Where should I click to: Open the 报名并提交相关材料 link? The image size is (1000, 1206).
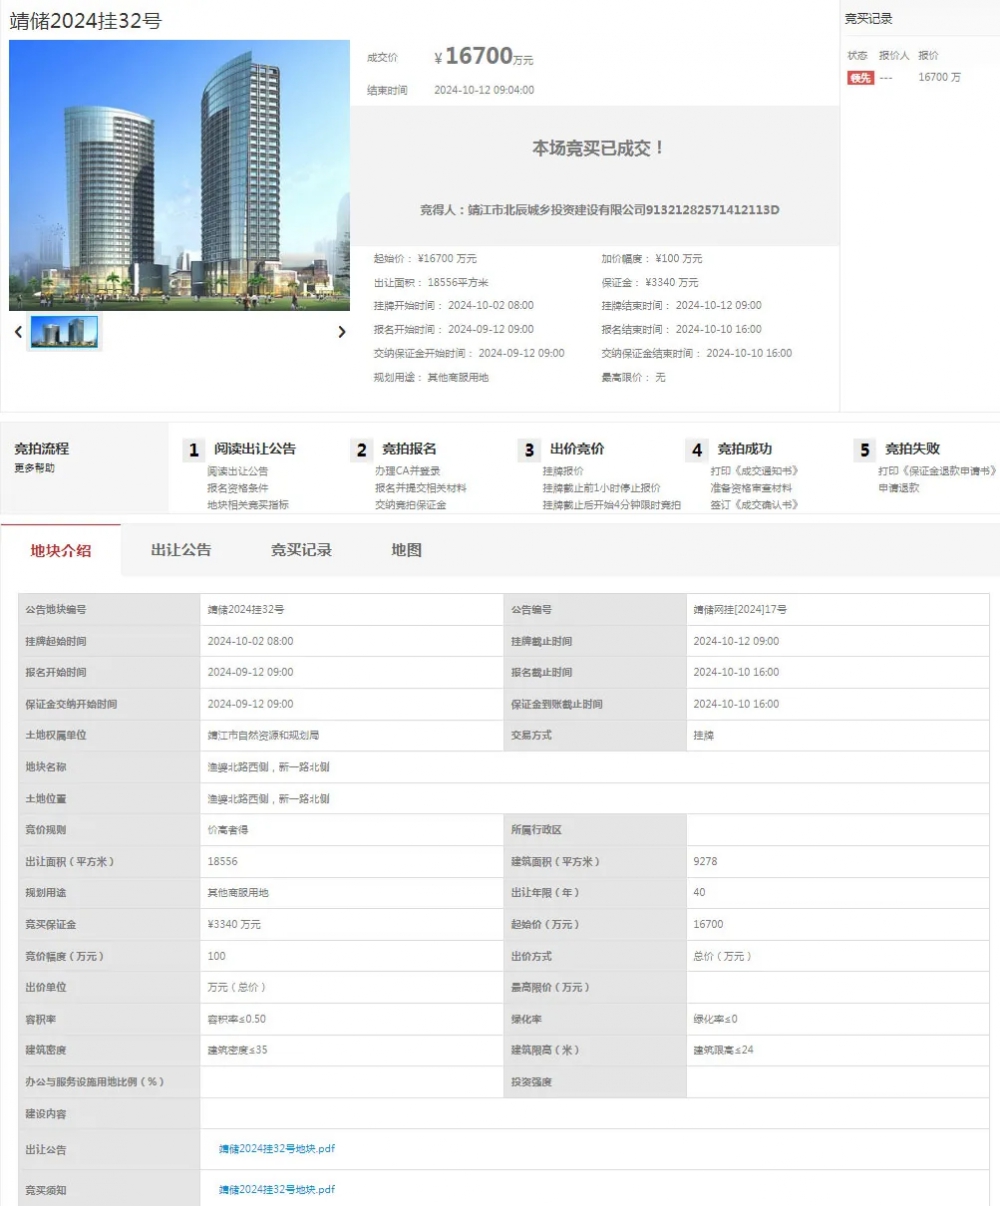coord(421,488)
